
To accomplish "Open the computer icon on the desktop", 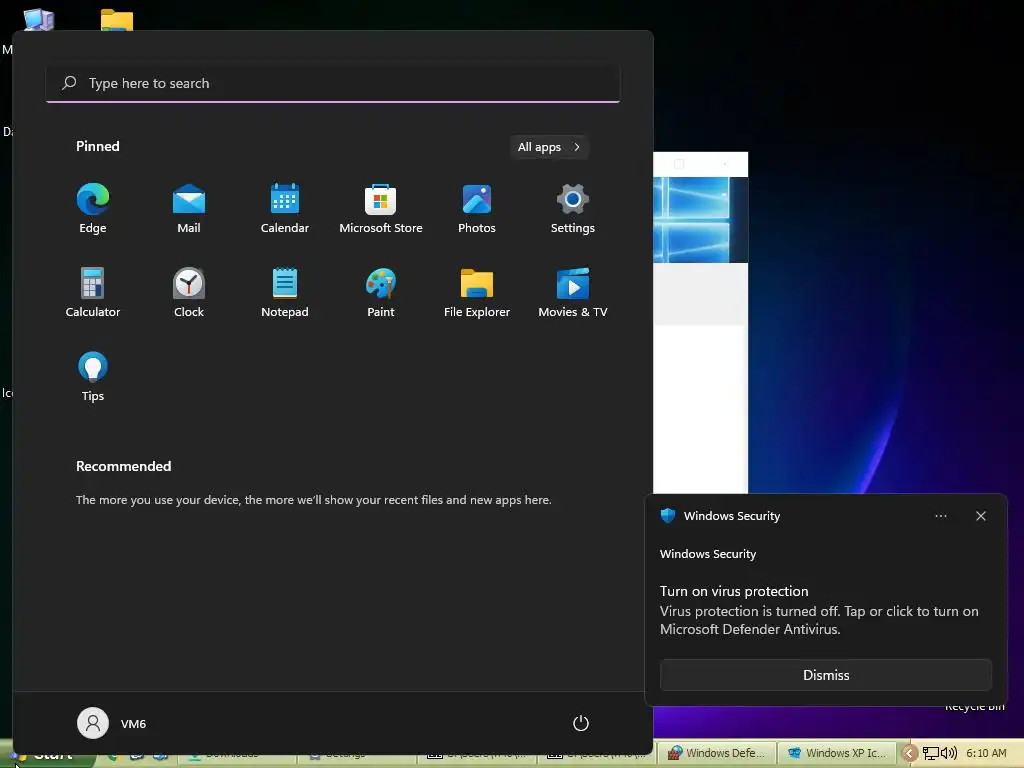I will click(39, 19).
